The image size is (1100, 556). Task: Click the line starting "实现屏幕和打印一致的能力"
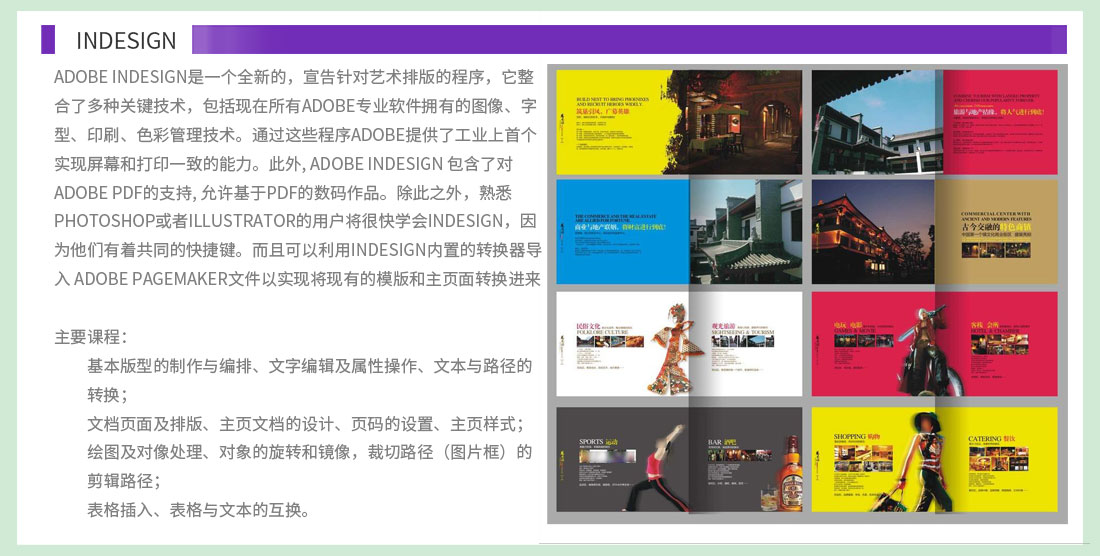[283, 163]
